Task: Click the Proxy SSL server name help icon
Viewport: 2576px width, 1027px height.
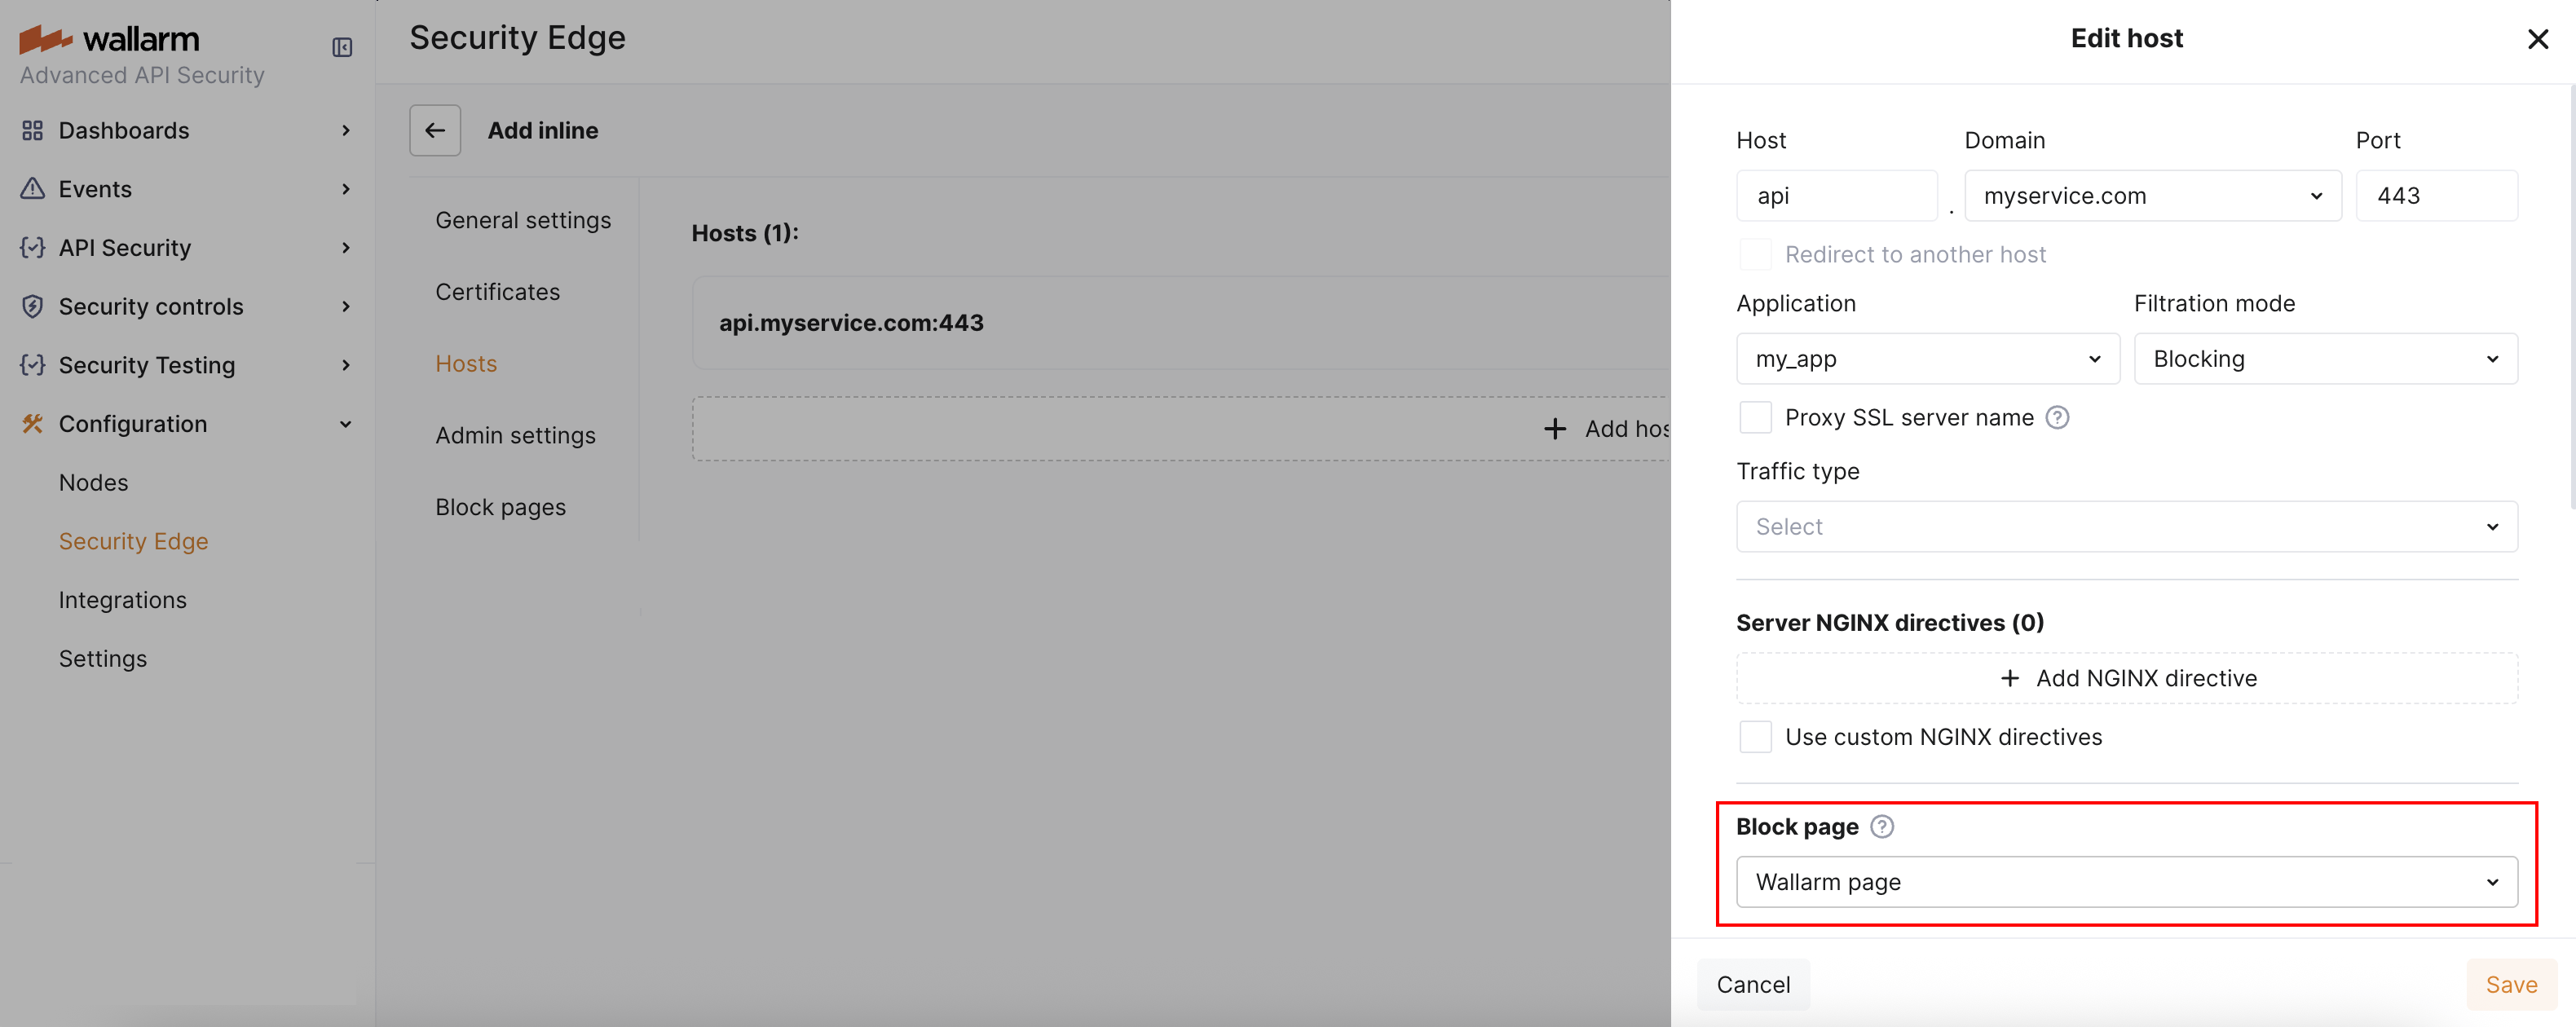Action: coord(2058,417)
